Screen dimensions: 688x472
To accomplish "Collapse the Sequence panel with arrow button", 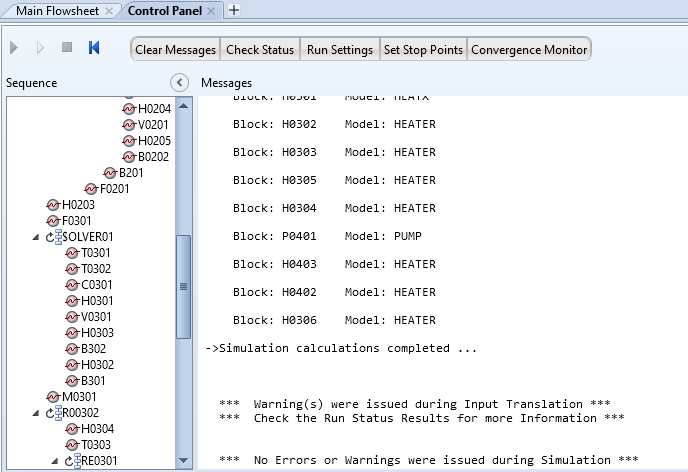I will [x=179, y=83].
